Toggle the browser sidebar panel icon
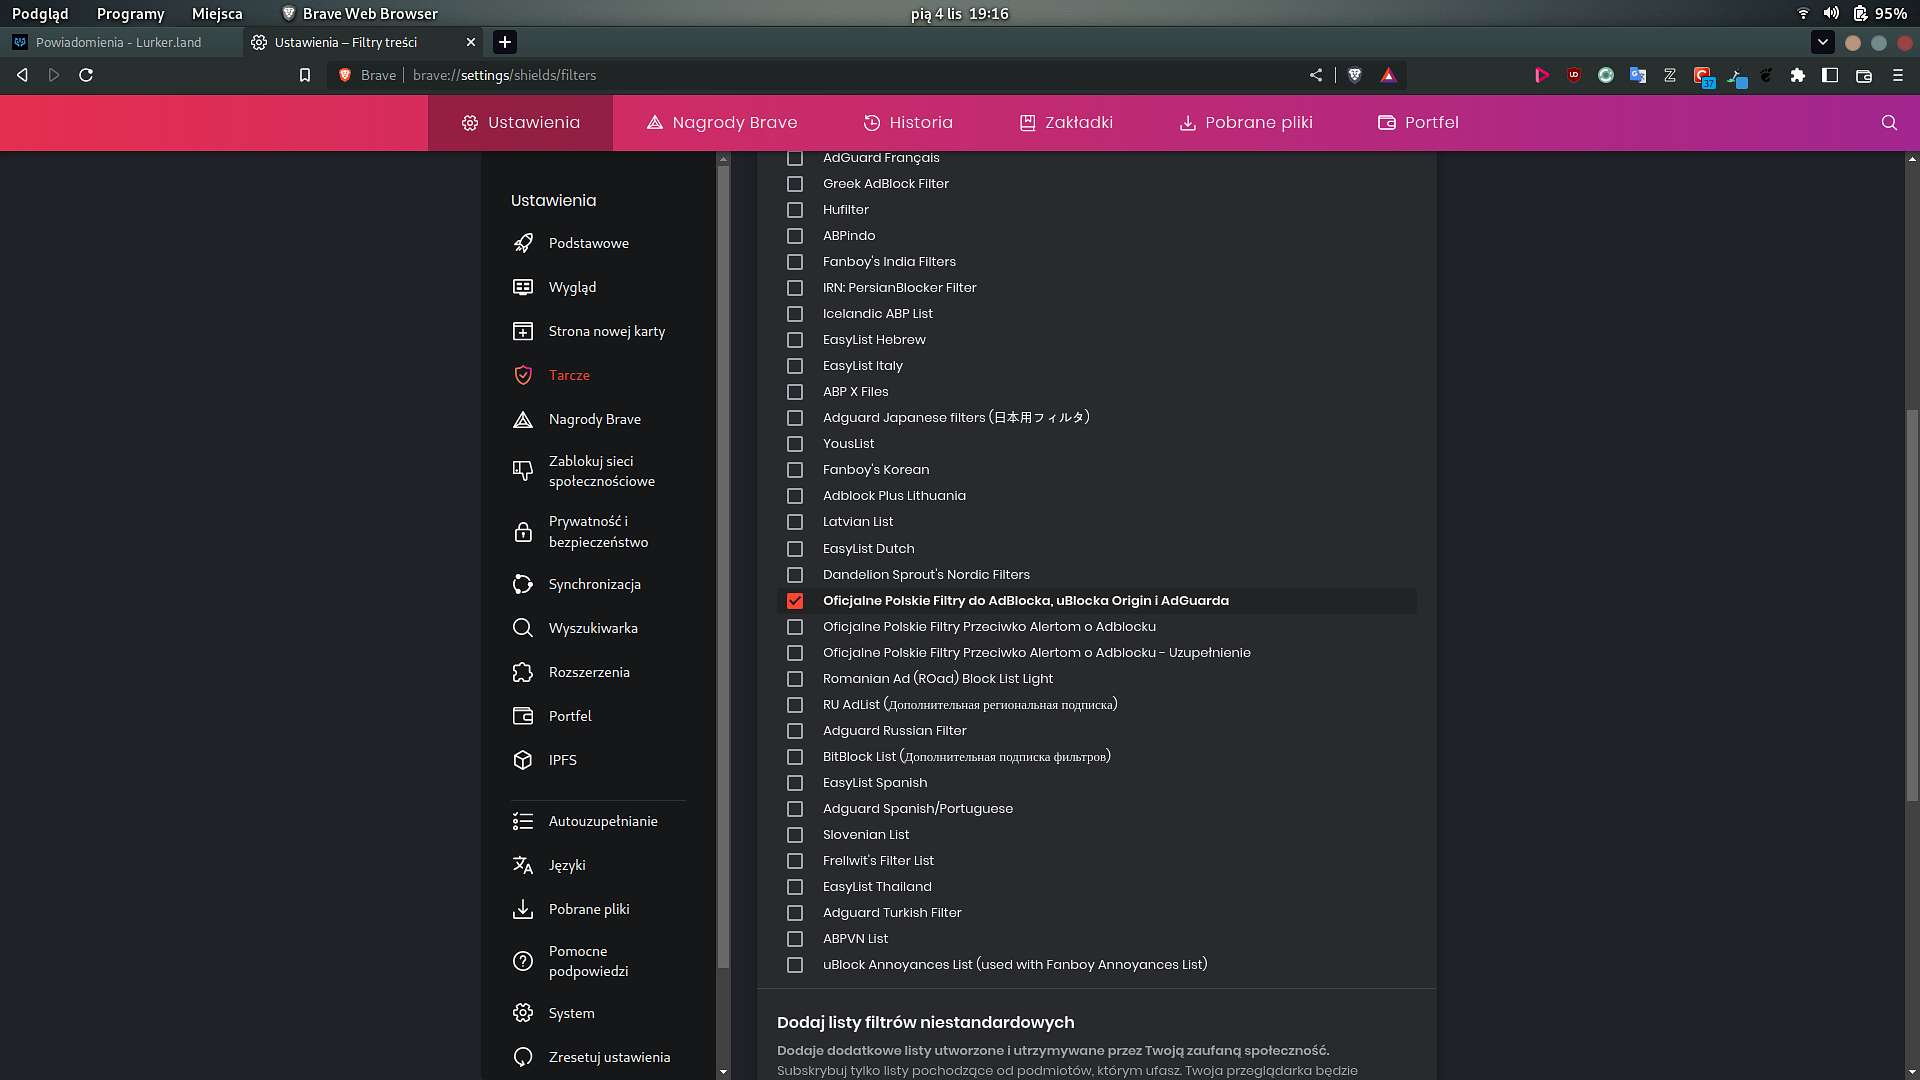 (x=1830, y=75)
